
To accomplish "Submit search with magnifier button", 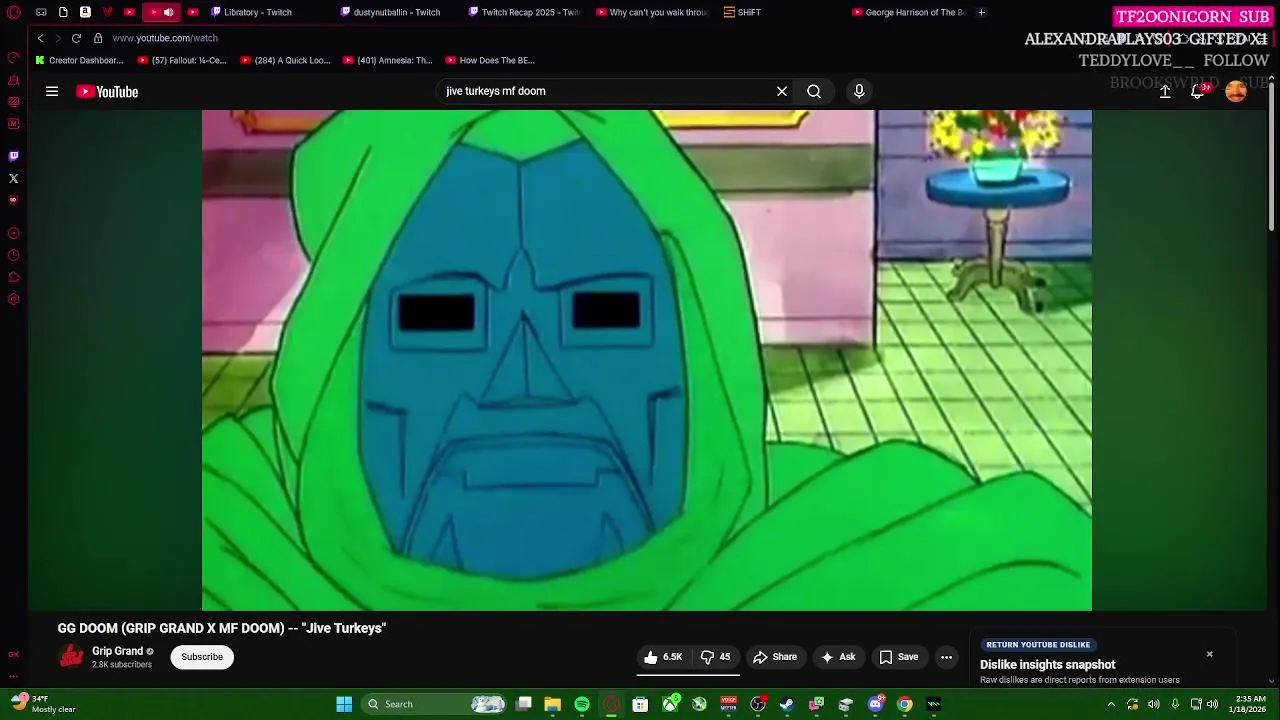I will [x=814, y=91].
